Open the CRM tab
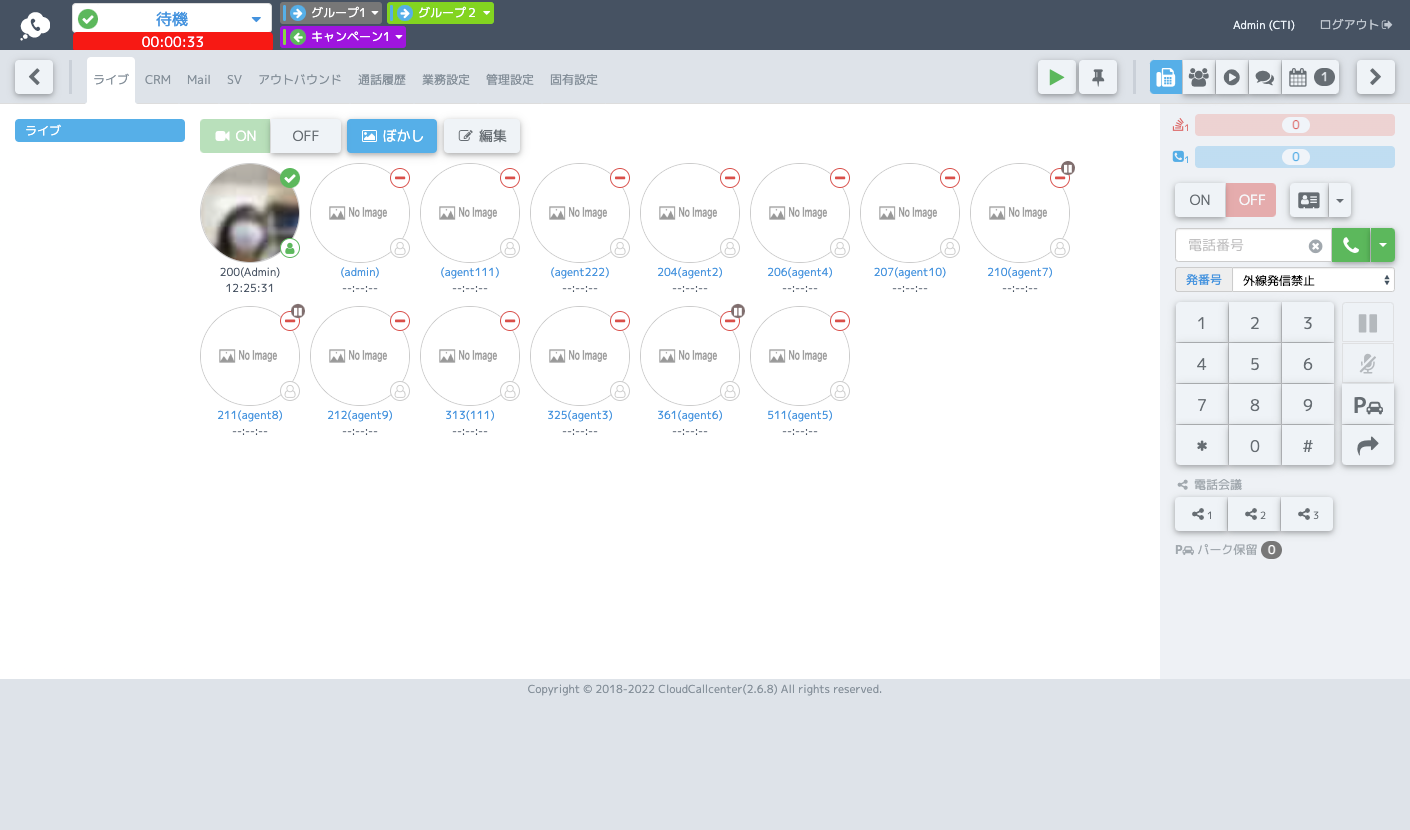 pyautogui.click(x=158, y=80)
